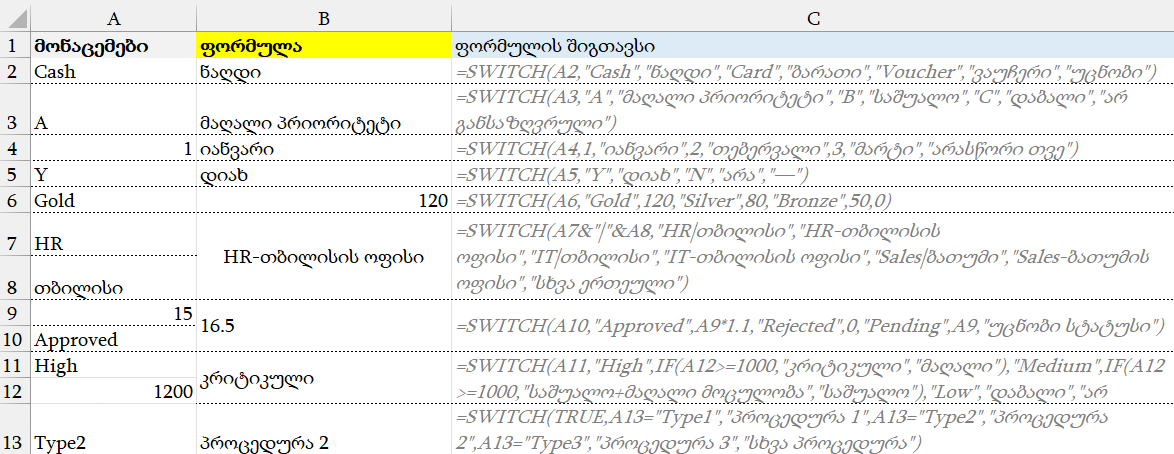This screenshot has width=1174, height=454.
Task: Select column A header
Action: tap(114, 16)
